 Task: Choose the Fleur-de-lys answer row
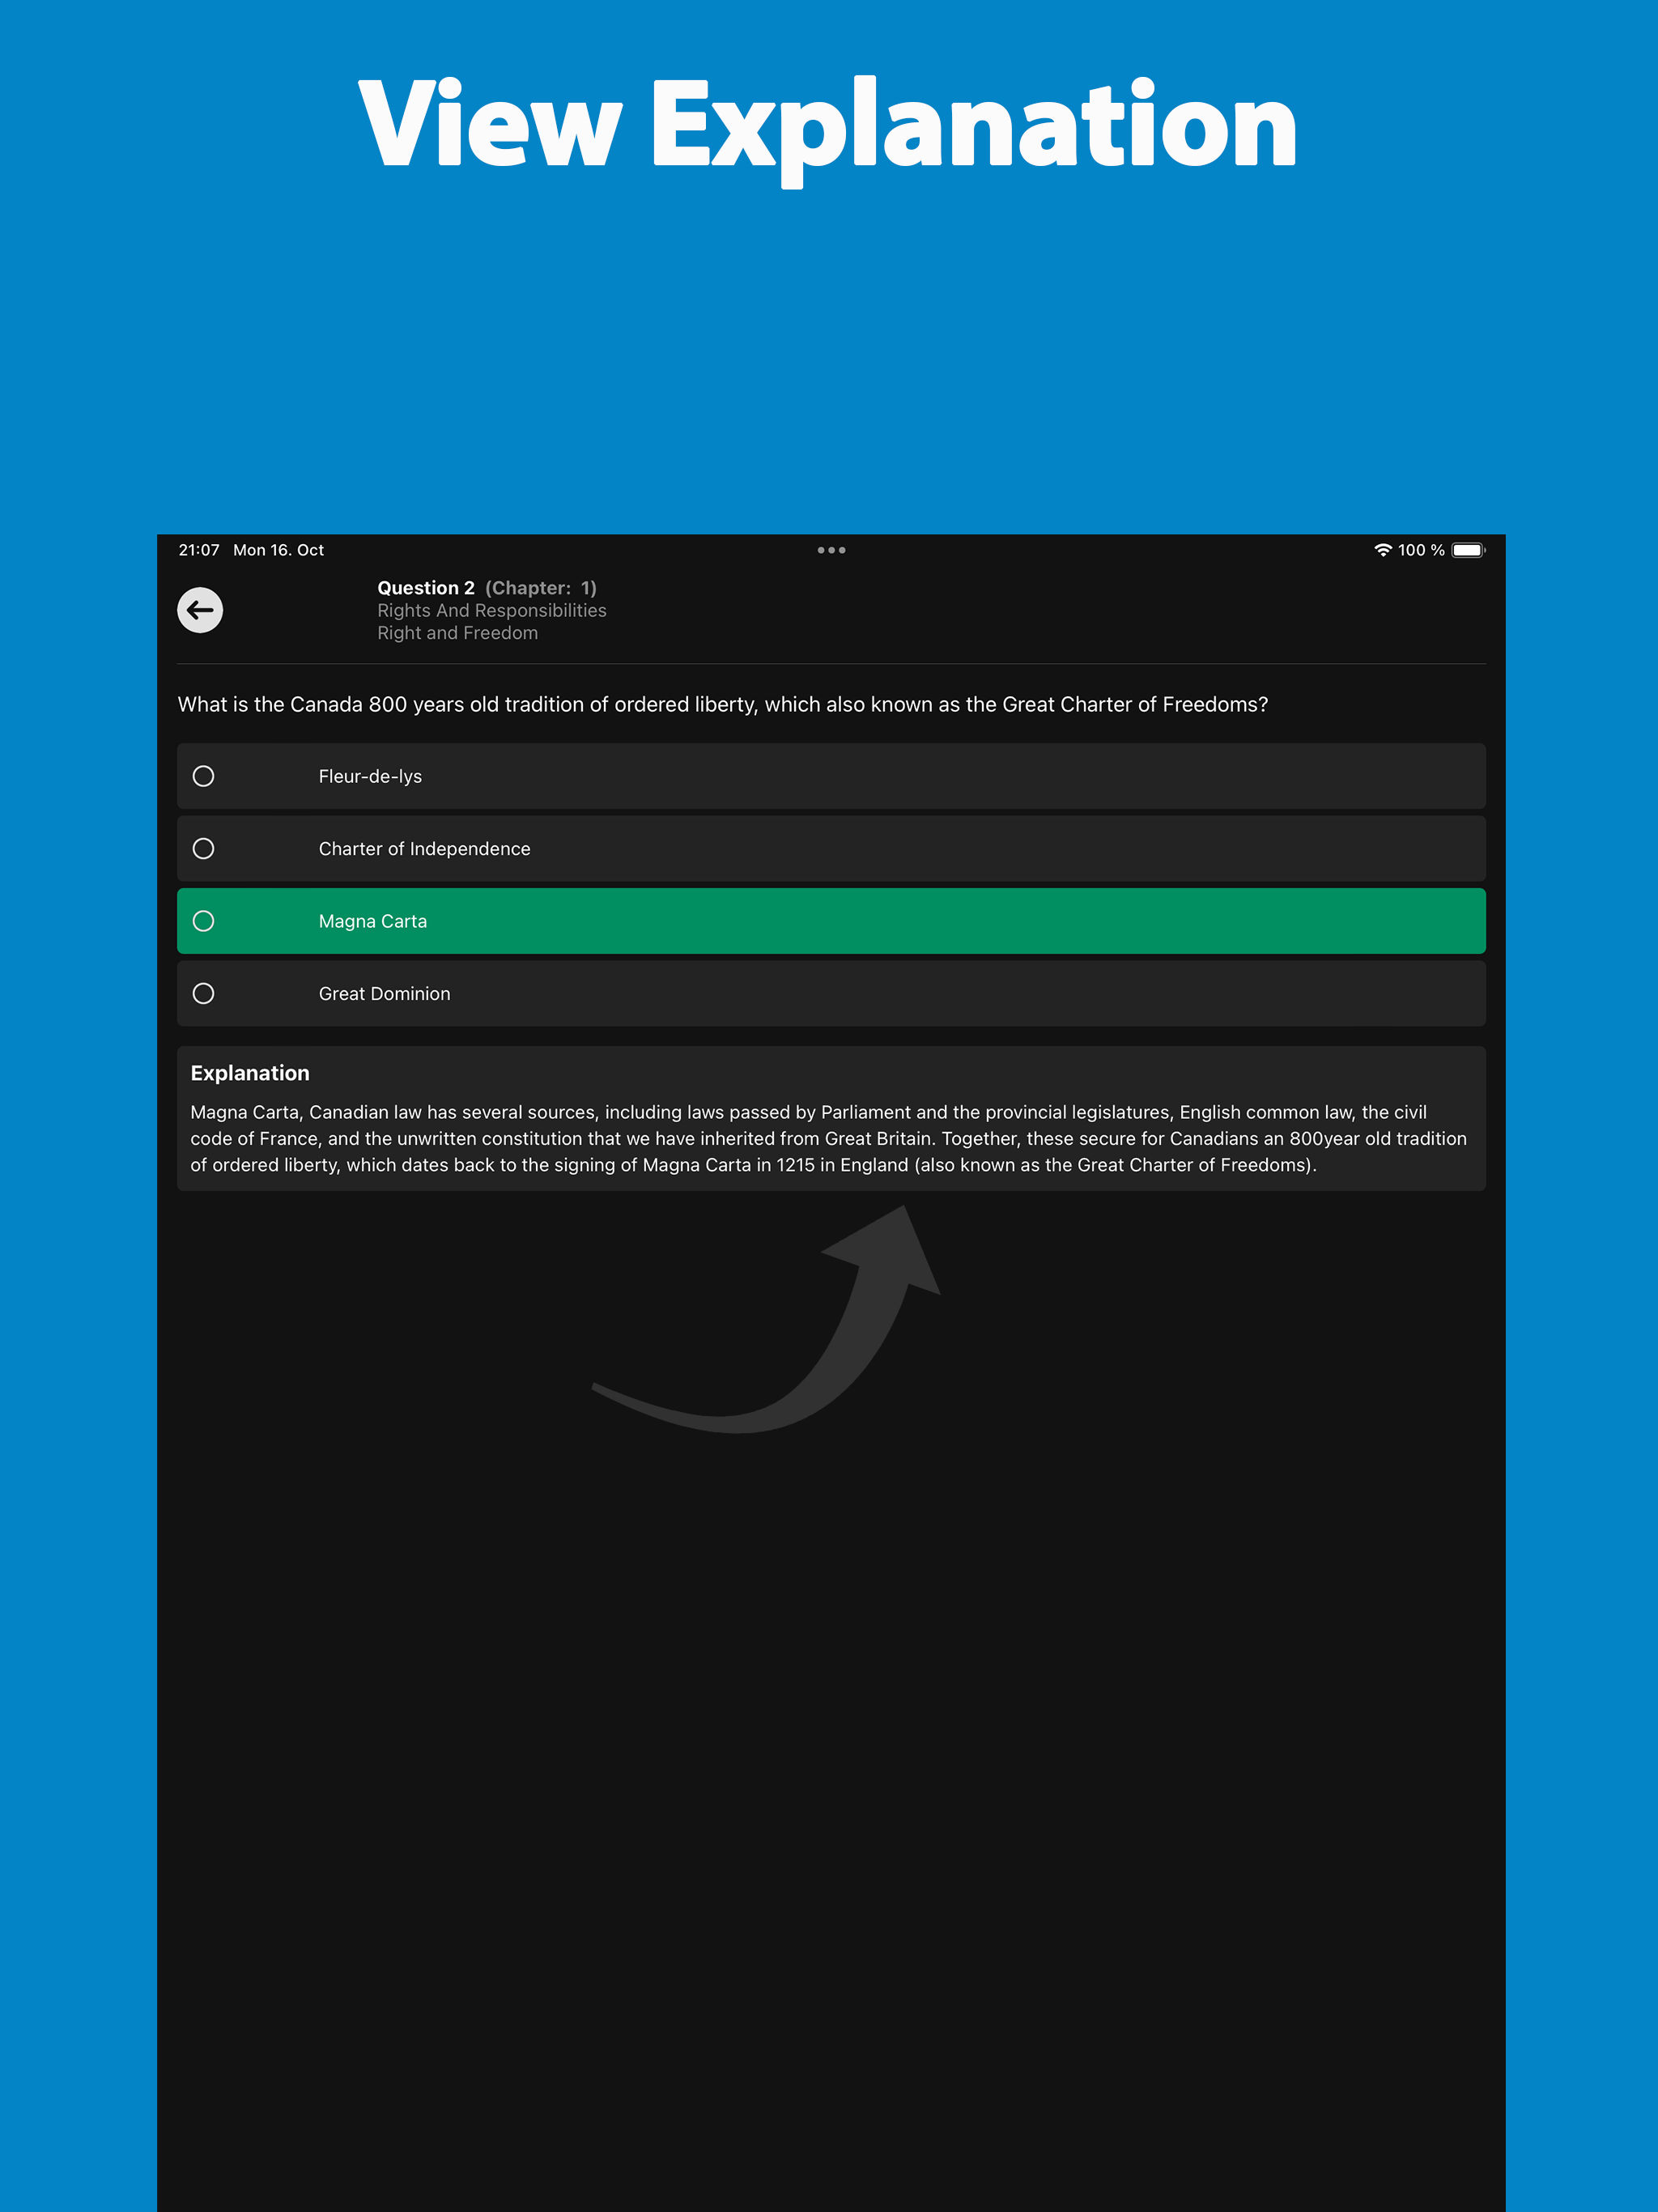point(831,776)
